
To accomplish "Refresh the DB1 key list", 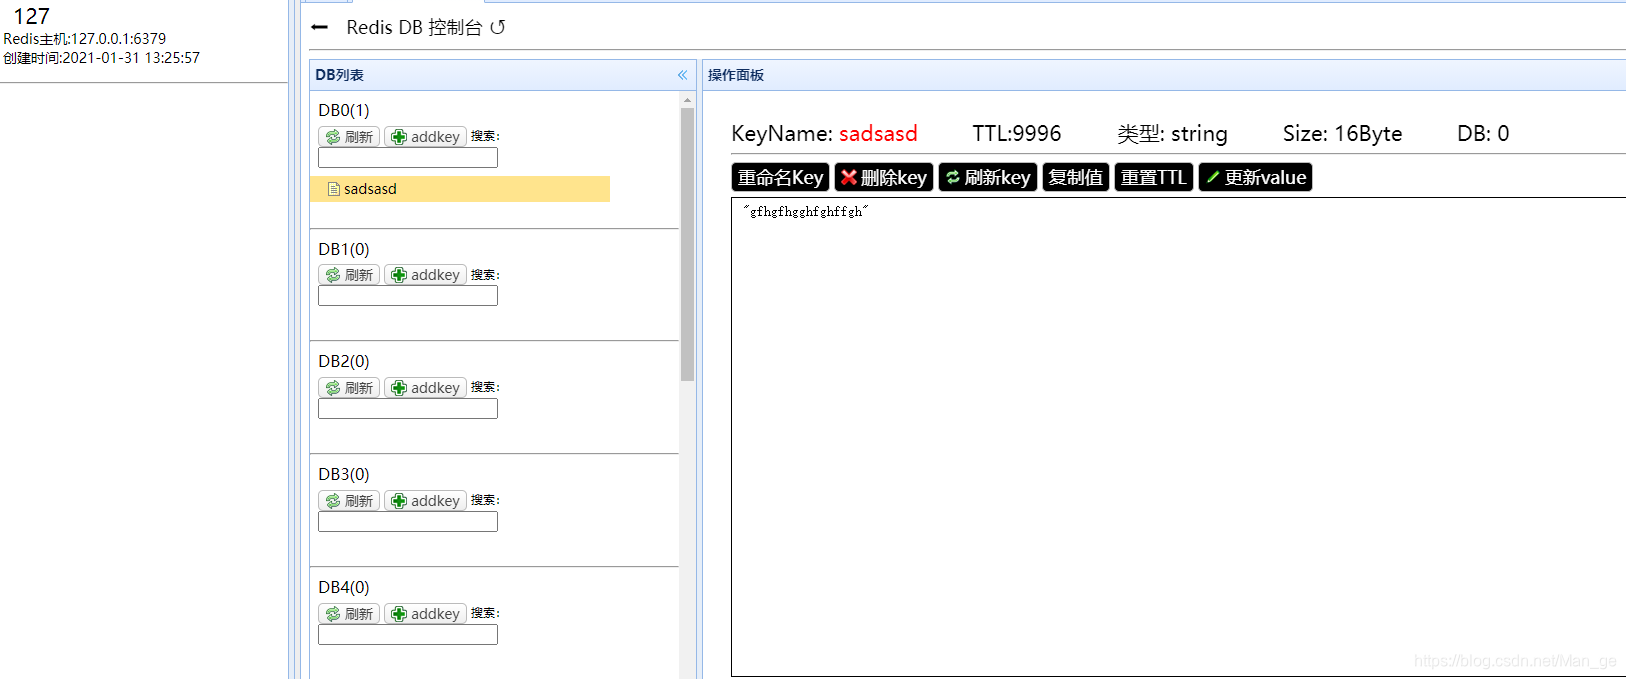I will tap(349, 275).
